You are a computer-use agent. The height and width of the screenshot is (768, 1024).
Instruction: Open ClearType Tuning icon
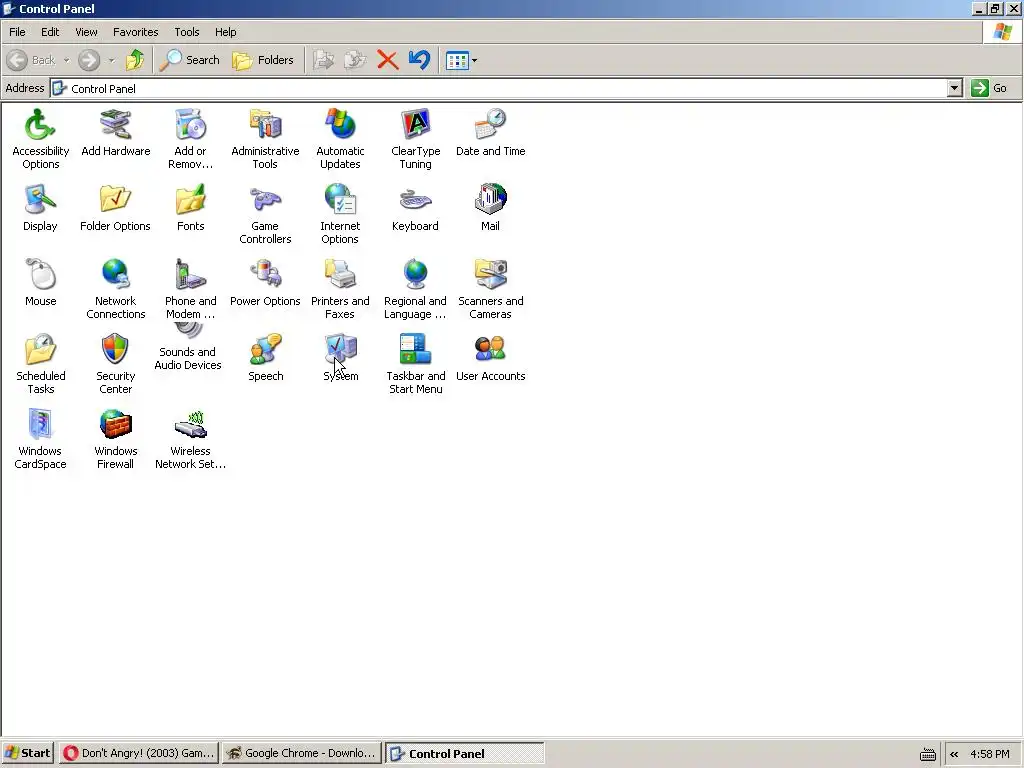415,124
